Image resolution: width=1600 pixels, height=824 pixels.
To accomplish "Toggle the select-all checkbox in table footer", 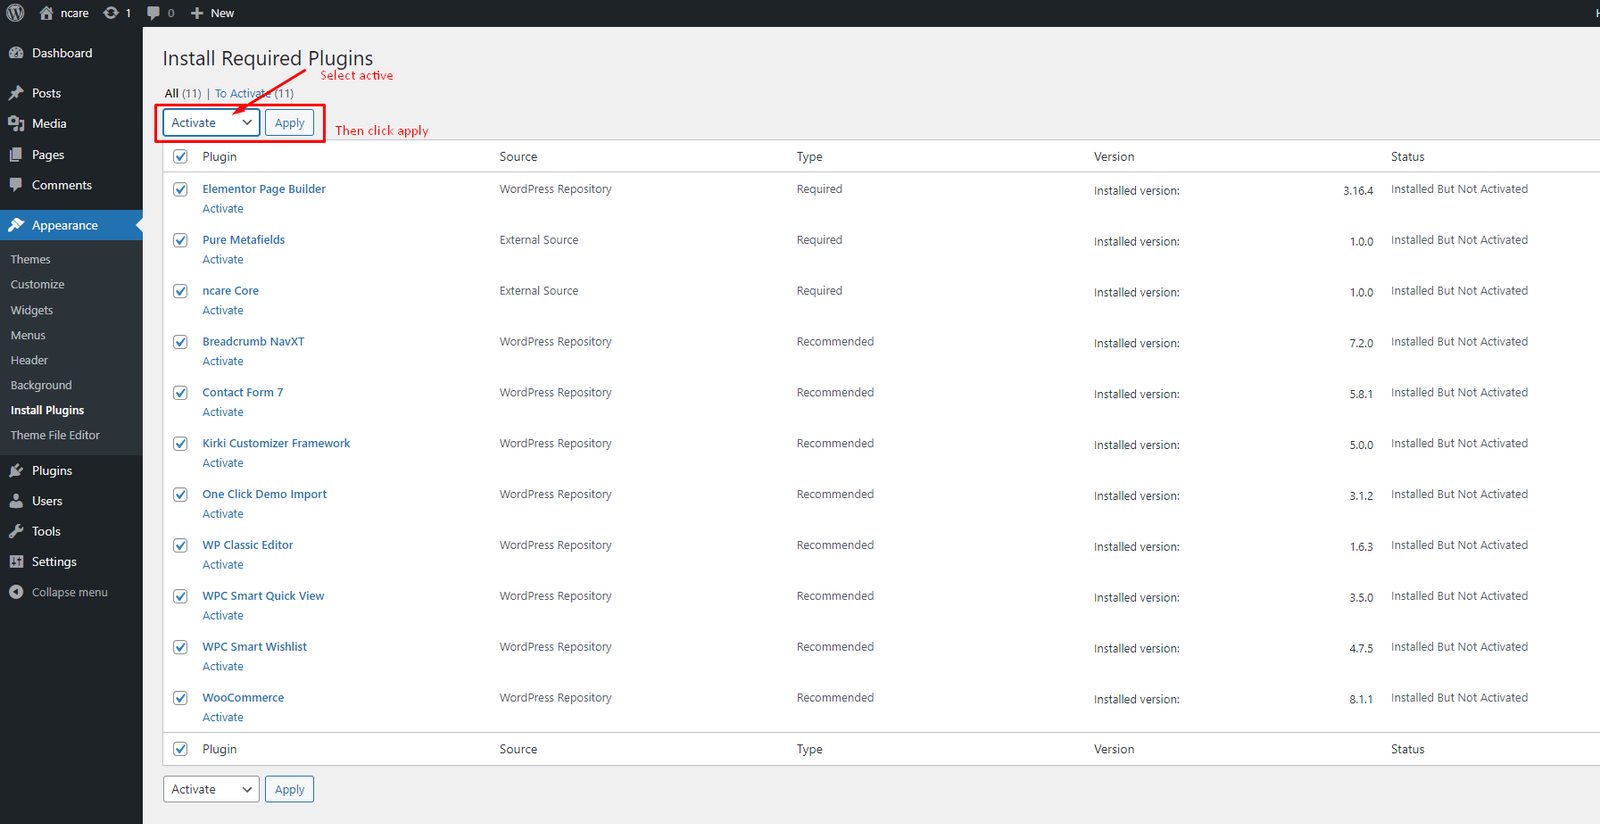I will point(180,749).
